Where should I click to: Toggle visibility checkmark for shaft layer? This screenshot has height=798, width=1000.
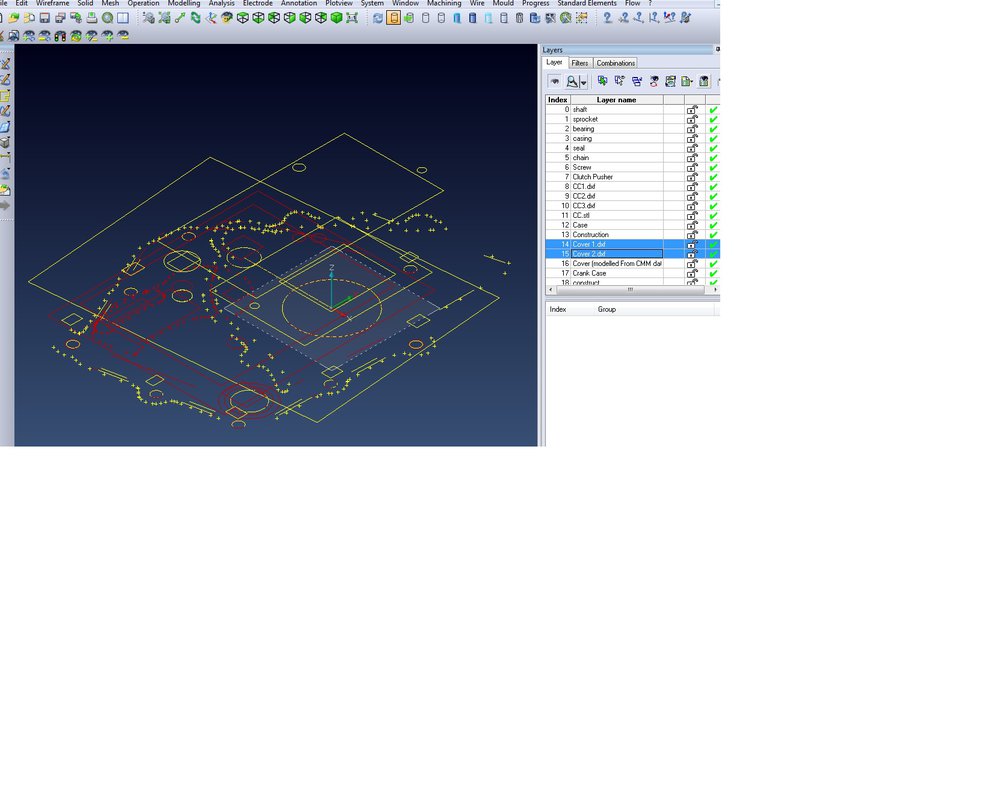click(713, 110)
